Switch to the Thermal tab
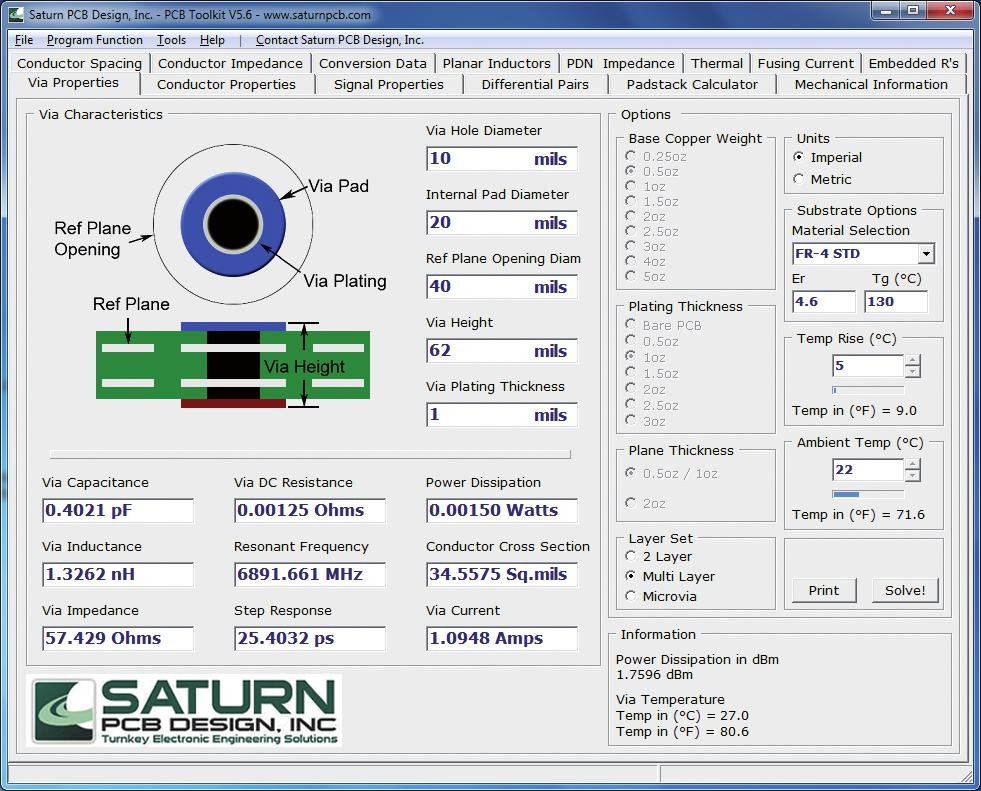Viewport: 981px width, 791px height. 716,62
